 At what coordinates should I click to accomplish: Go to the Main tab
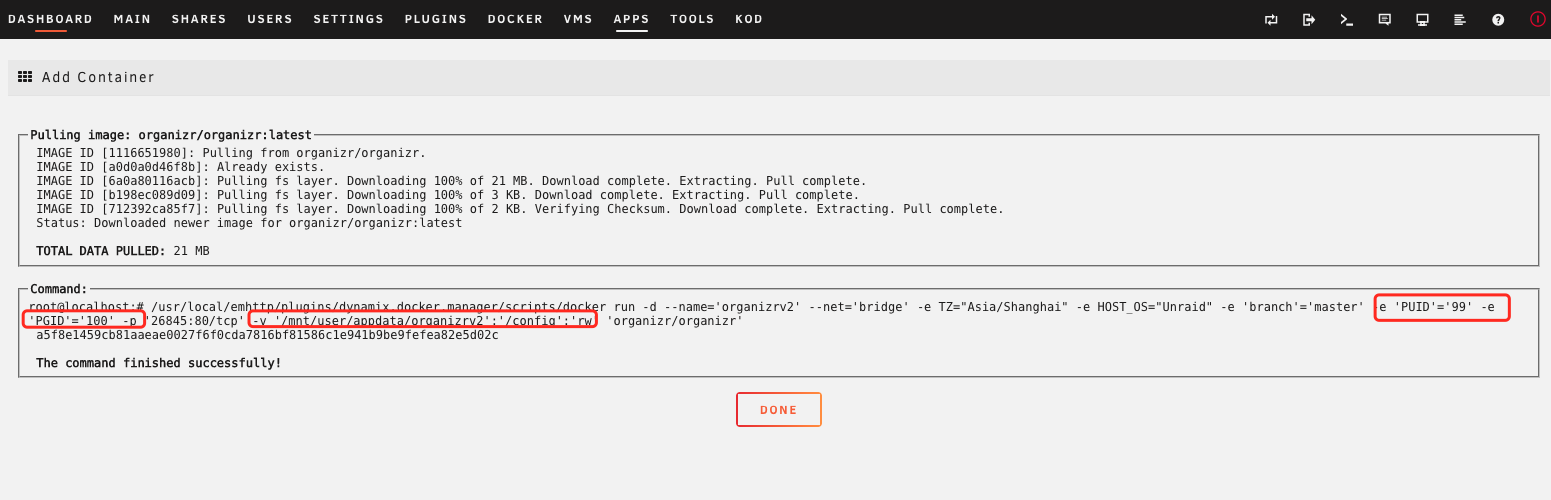coord(132,19)
